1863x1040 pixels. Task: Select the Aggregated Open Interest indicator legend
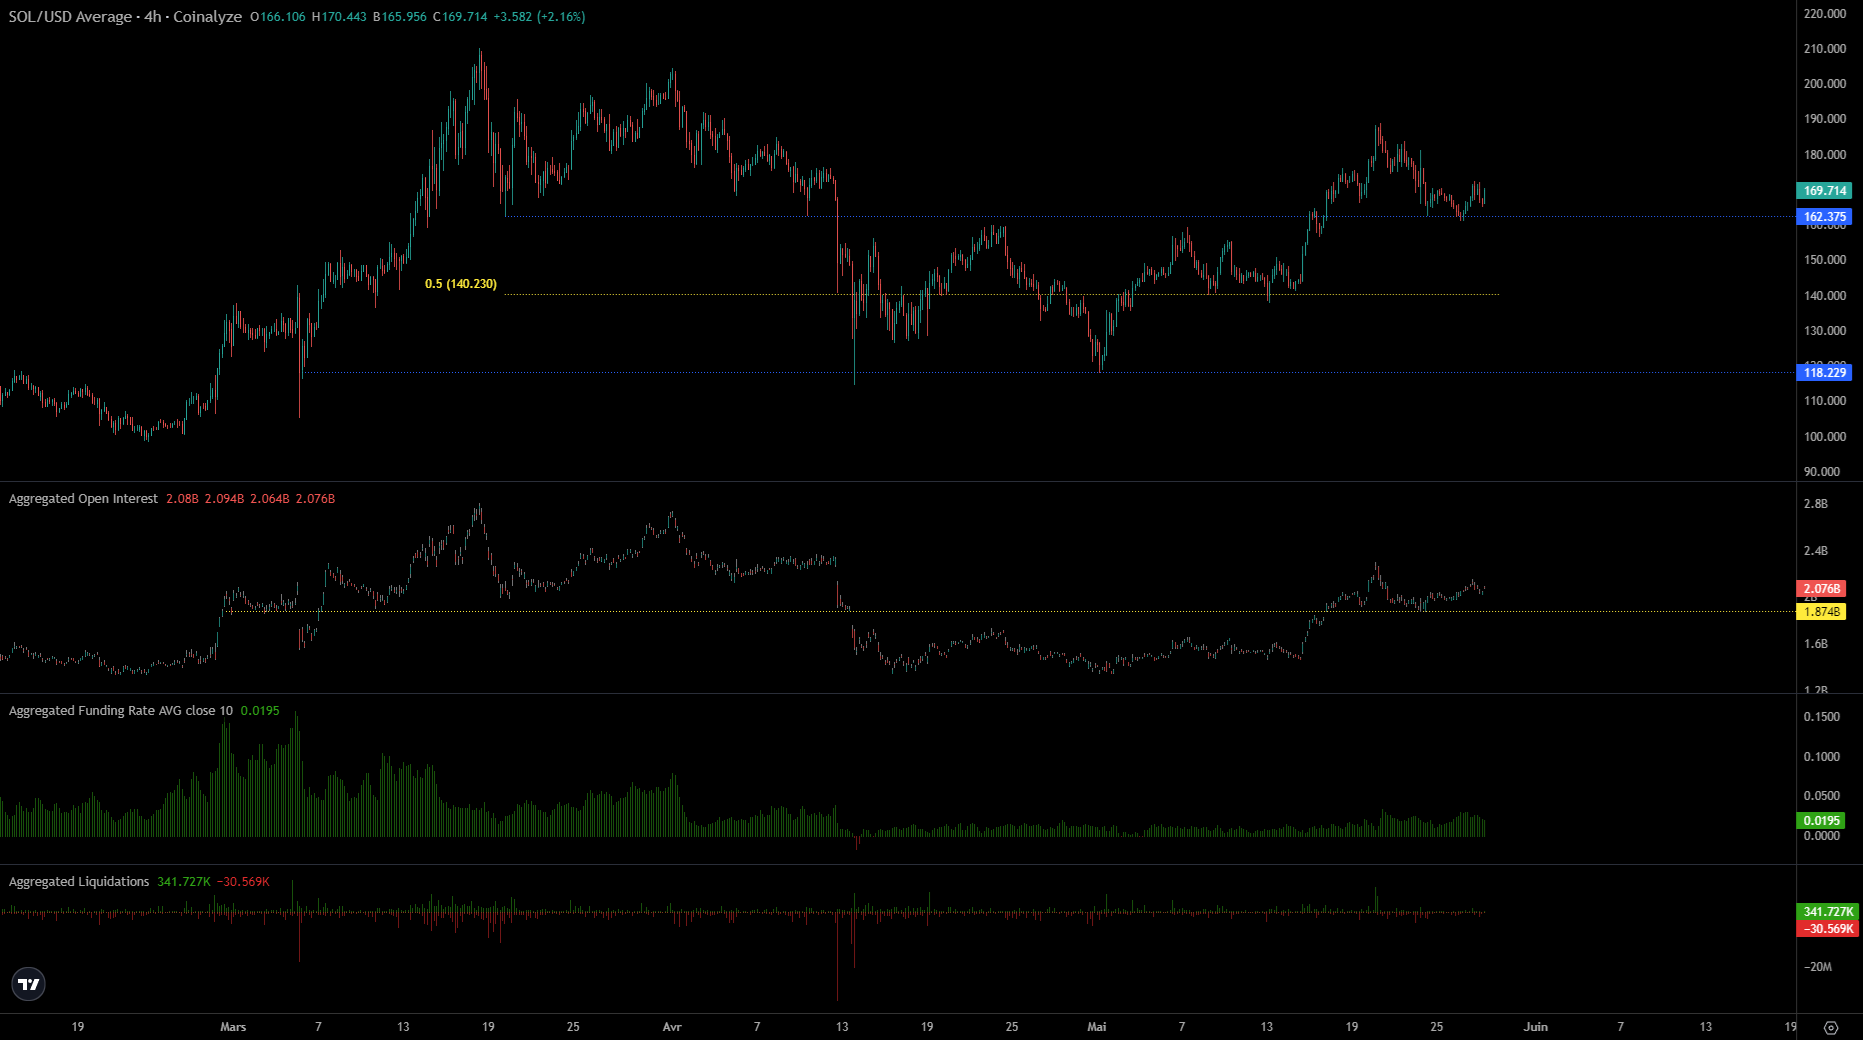pyautogui.click(x=83, y=499)
